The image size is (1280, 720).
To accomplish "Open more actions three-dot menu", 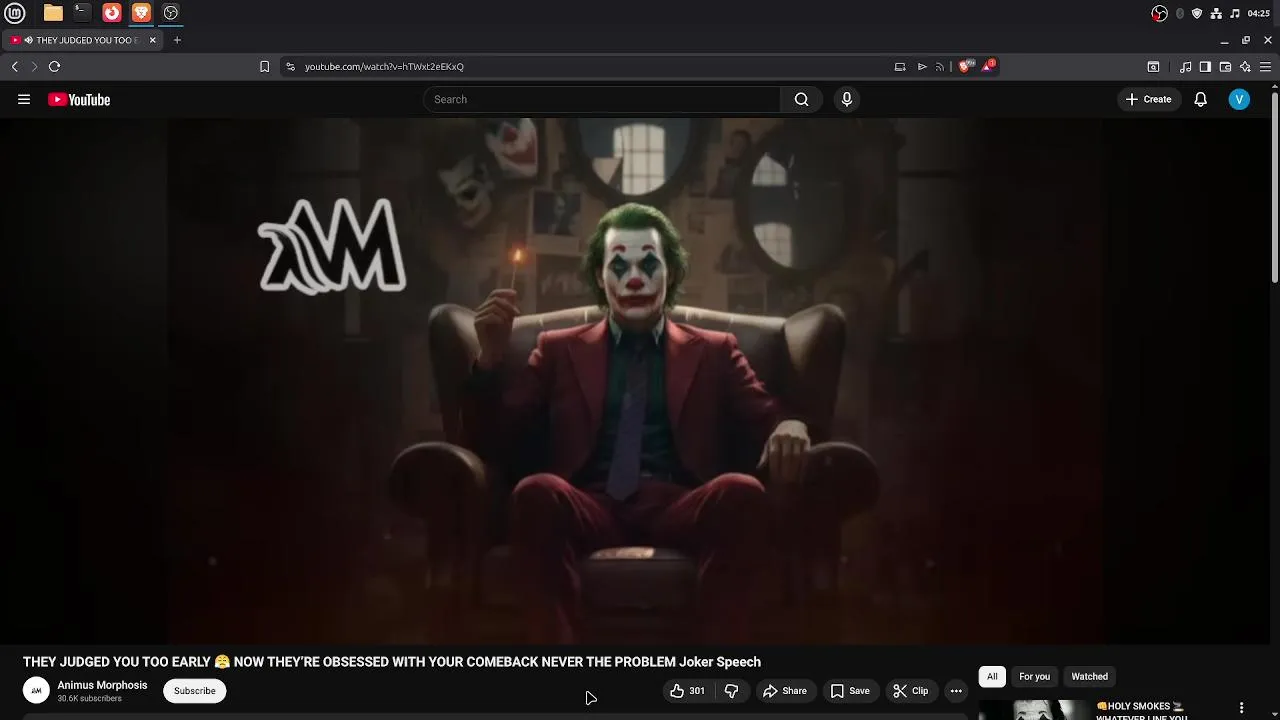I will pyautogui.click(x=956, y=691).
